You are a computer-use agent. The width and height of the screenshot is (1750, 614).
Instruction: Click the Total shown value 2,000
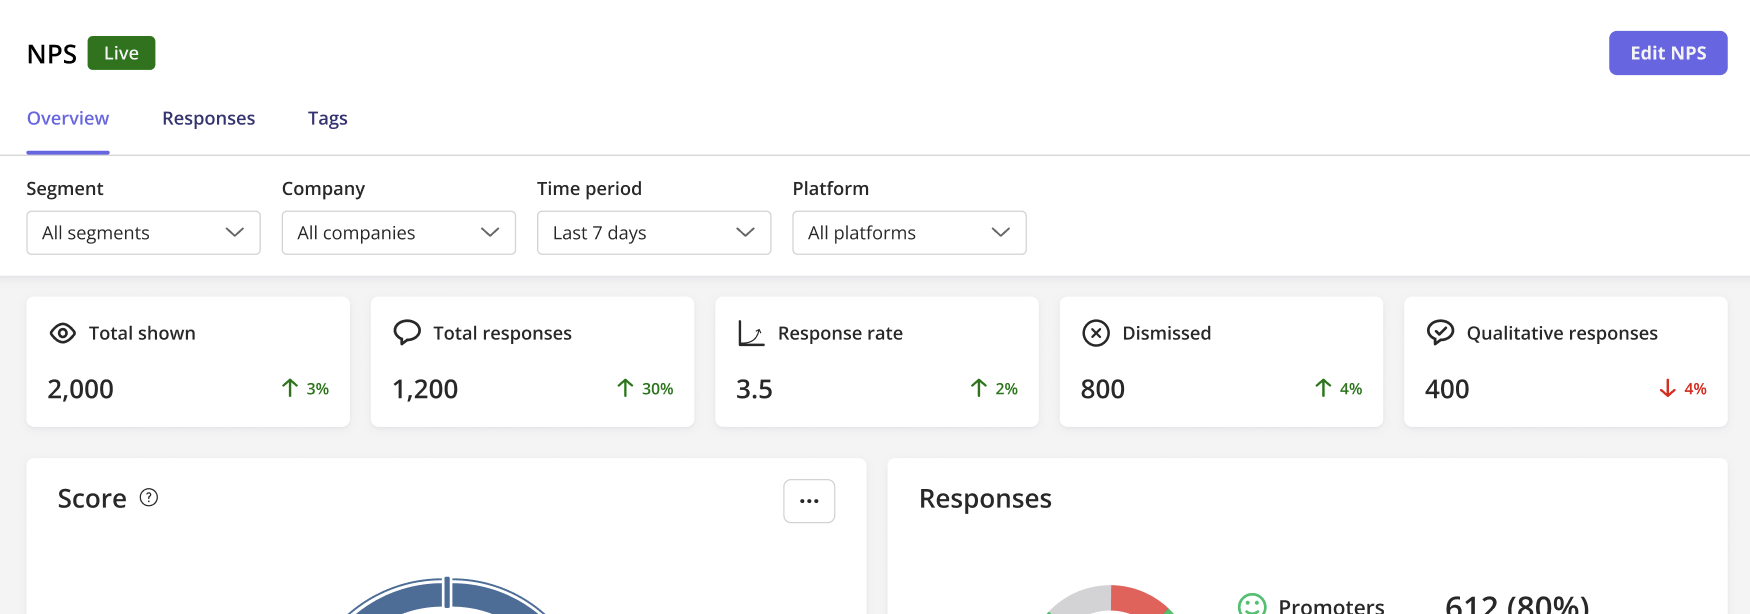81,389
